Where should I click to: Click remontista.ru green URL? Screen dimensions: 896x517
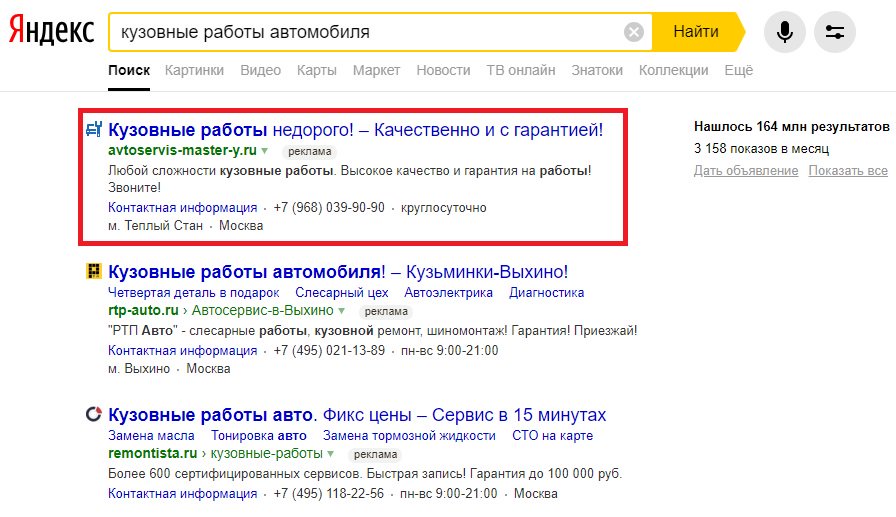pos(153,453)
